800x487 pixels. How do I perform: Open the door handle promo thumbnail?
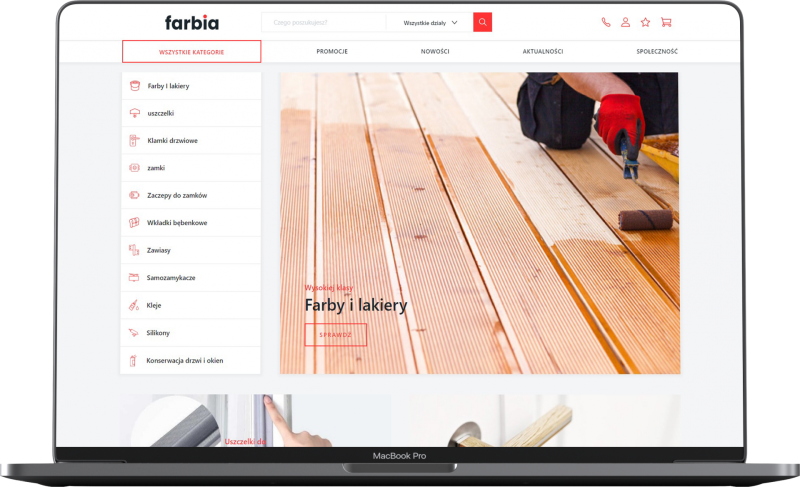544,421
